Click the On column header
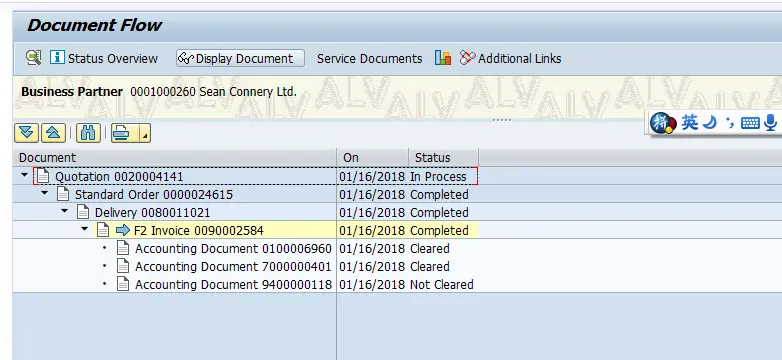This screenshot has width=782, height=360. point(373,158)
